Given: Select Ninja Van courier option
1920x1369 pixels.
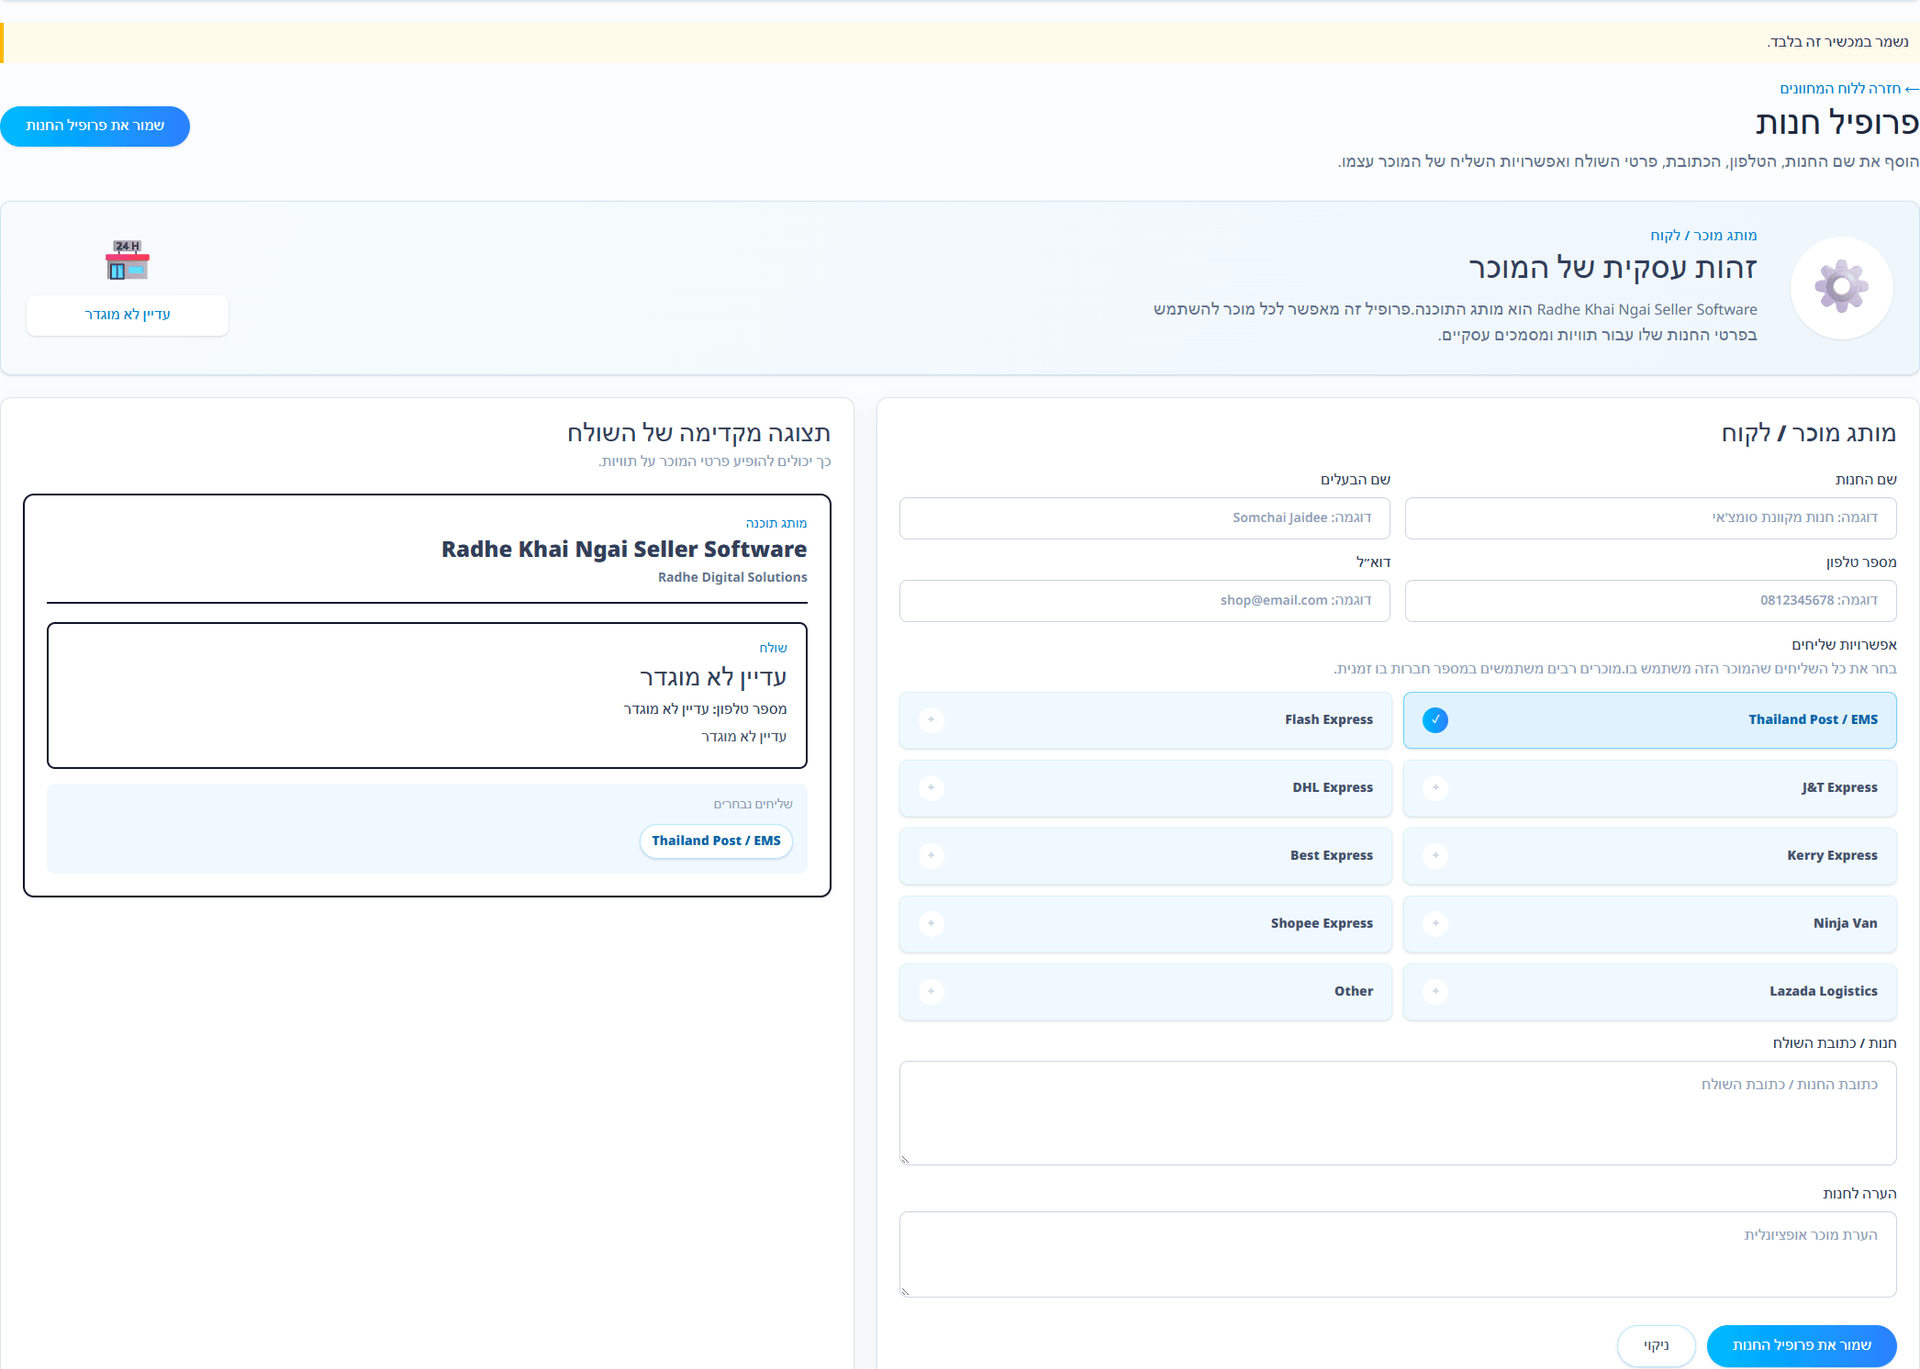Looking at the screenshot, I should click(1649, 924).
